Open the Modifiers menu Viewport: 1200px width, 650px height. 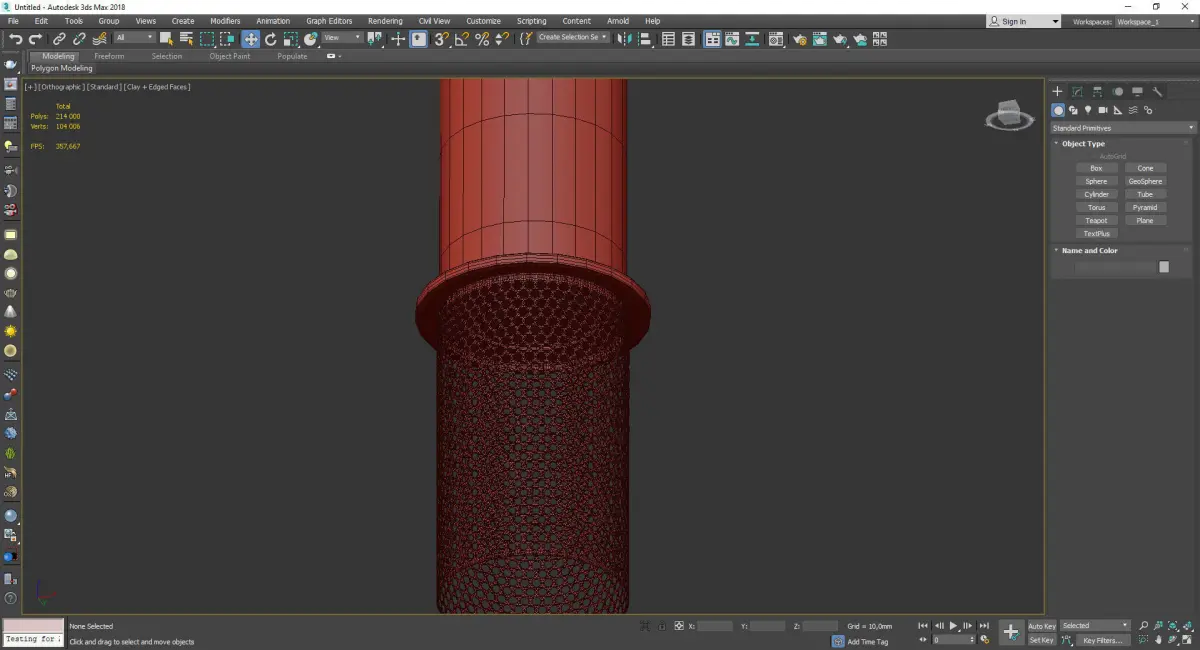click(x=225, y=21)
